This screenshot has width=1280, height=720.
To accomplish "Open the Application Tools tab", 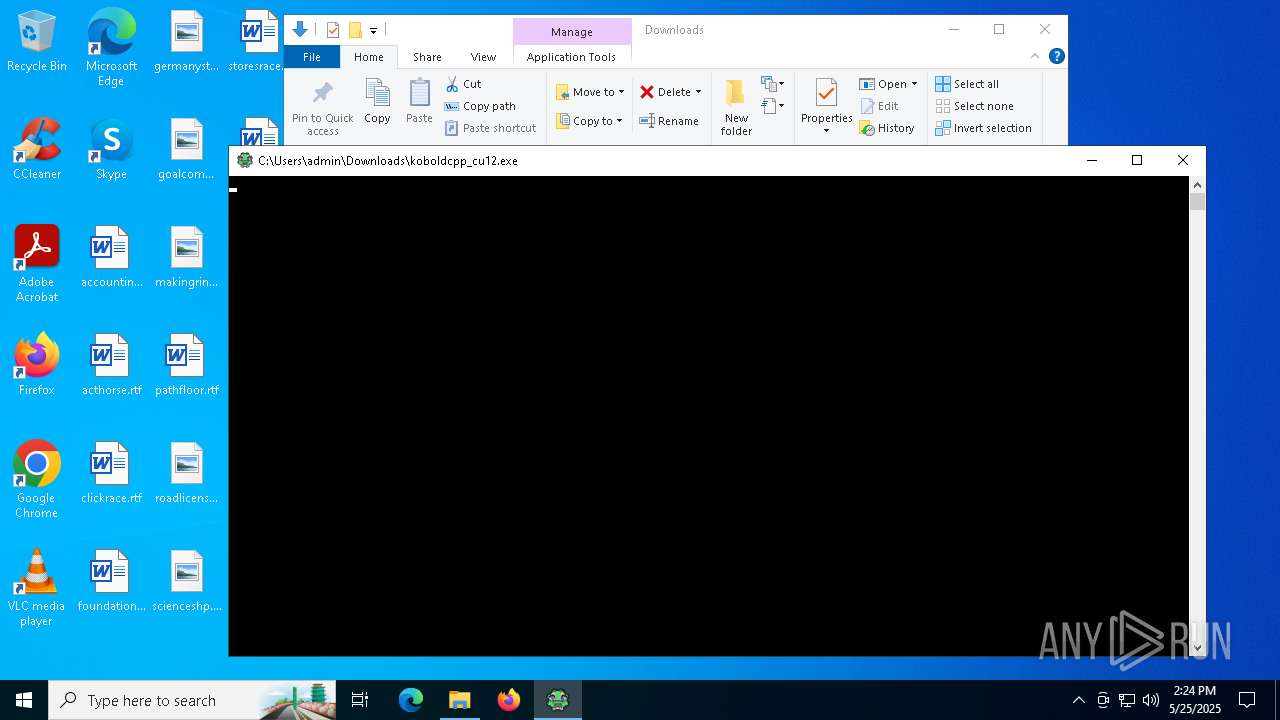I will click(x=571, y=57).
